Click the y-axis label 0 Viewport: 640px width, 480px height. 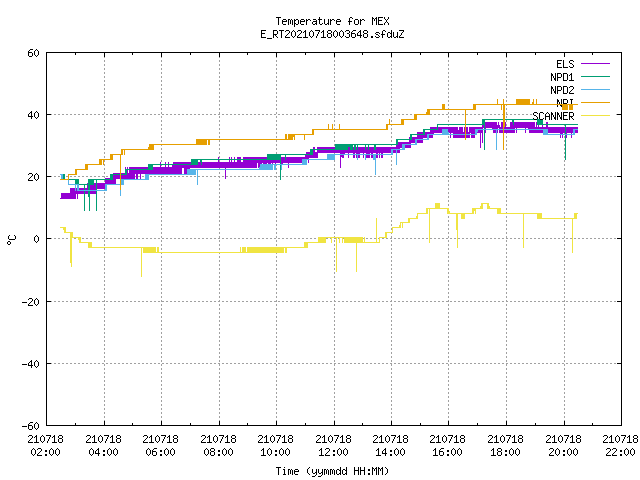tap(37, 239)
